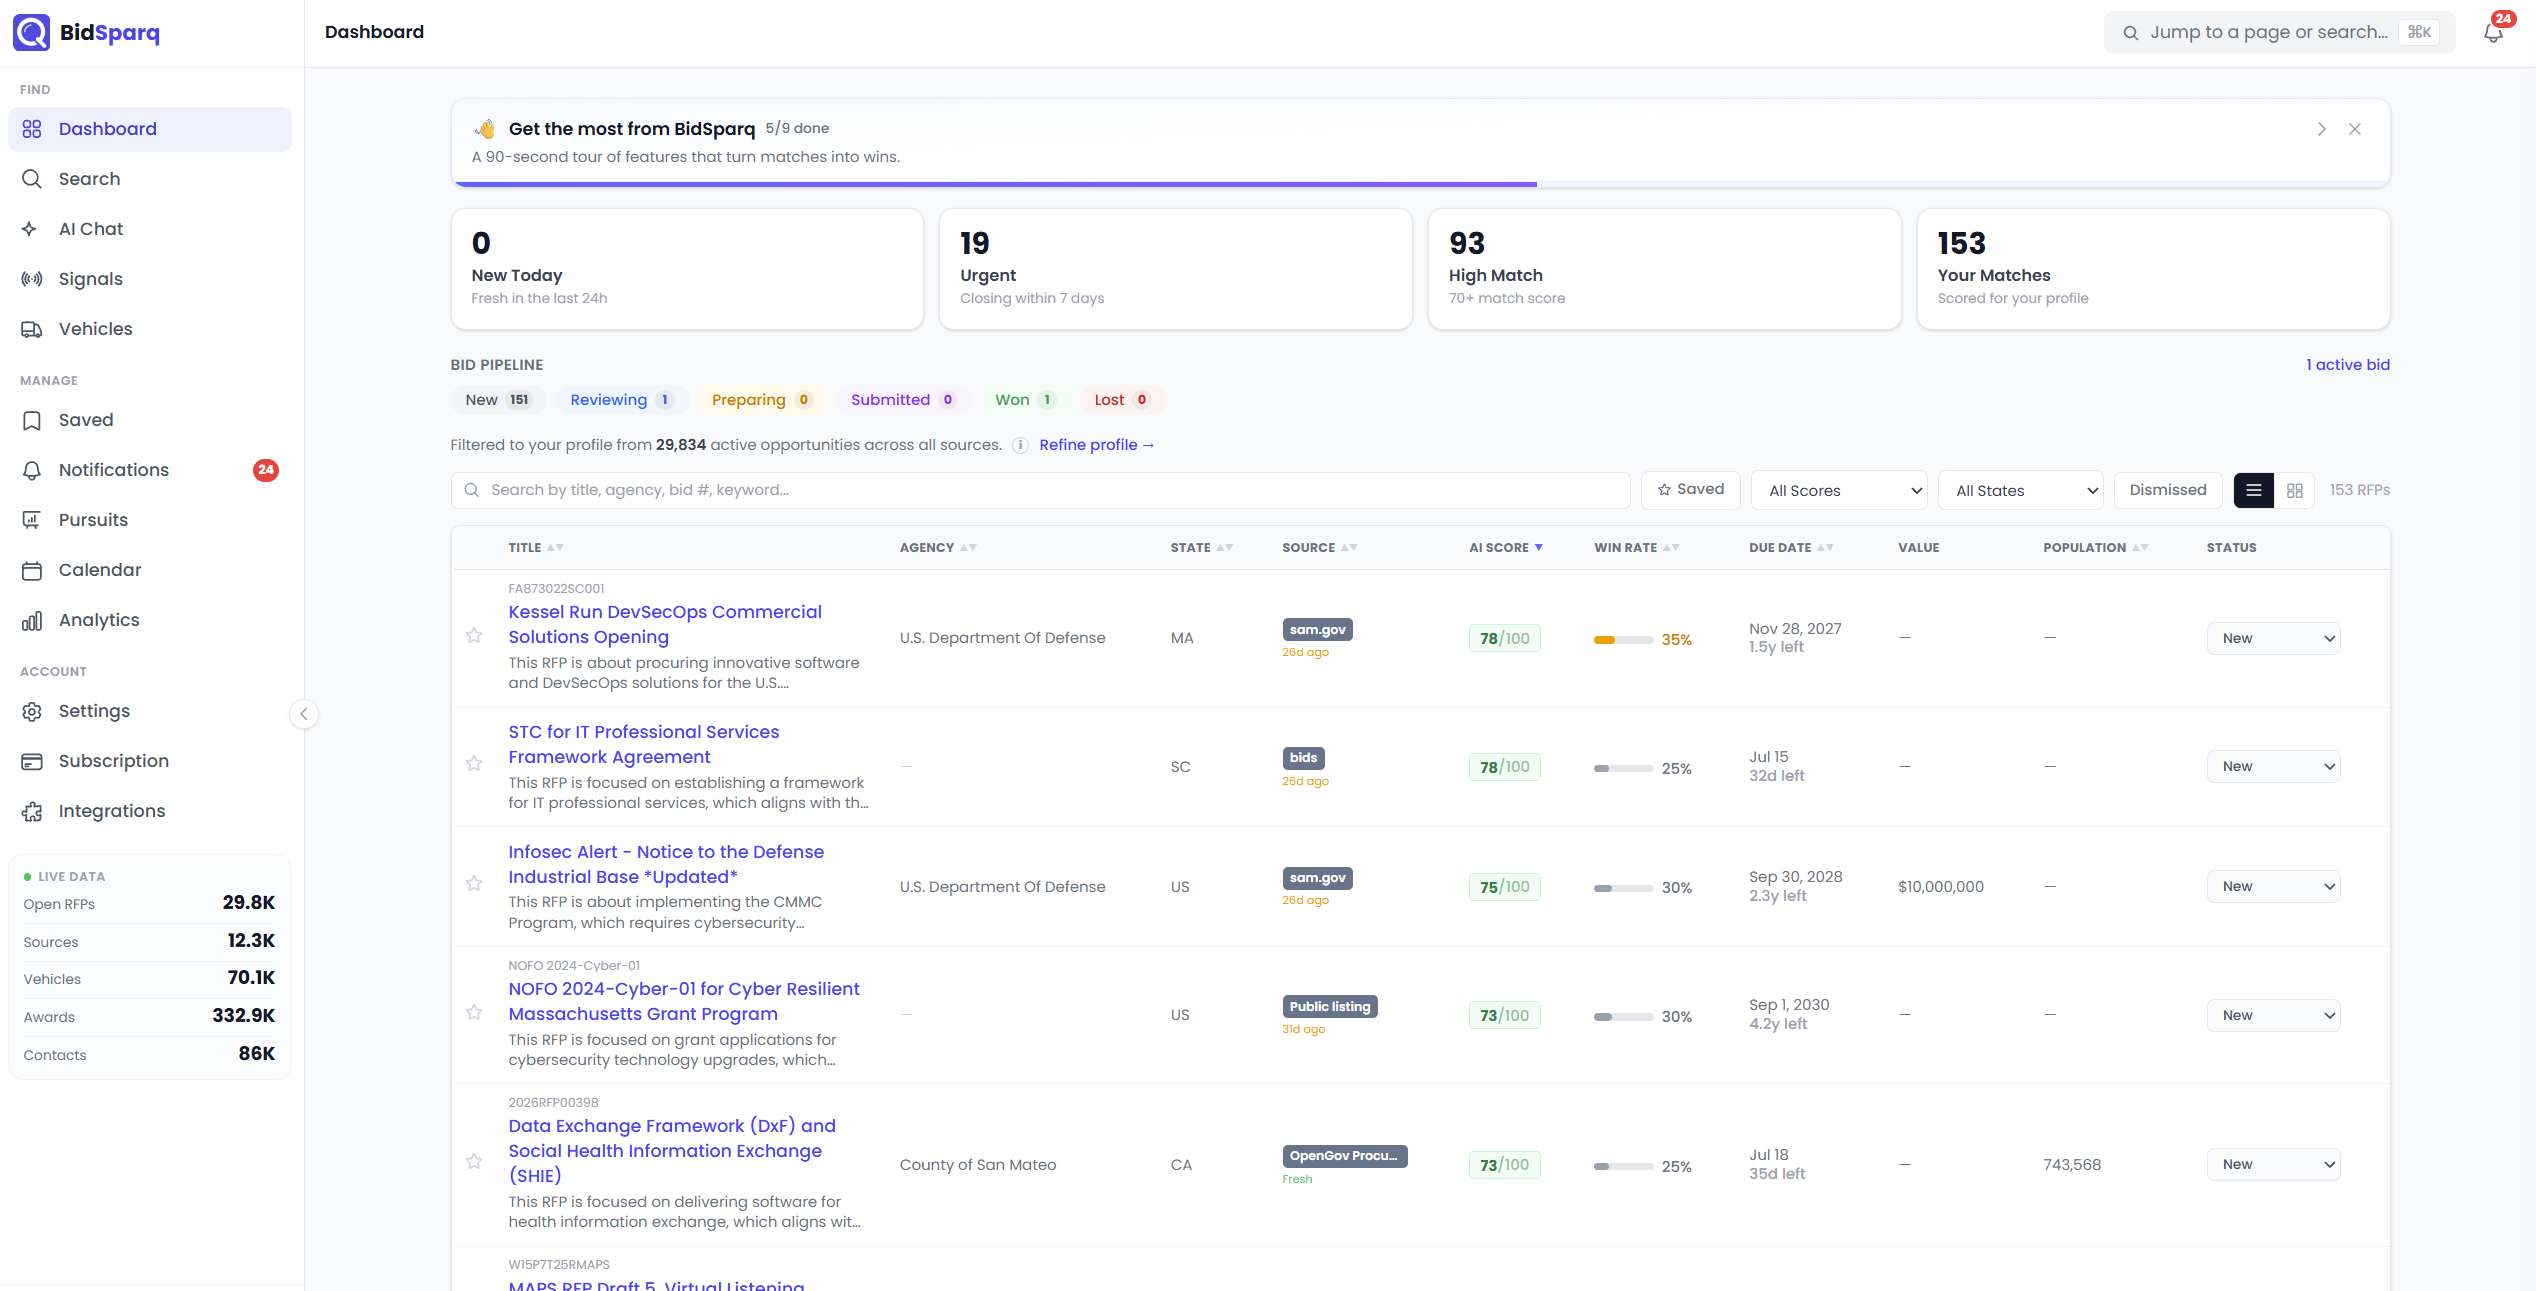The width and height of the screenshot is (2536, 1291).
Task: Toggle the Saved filter button
Action: [1690, 490]
